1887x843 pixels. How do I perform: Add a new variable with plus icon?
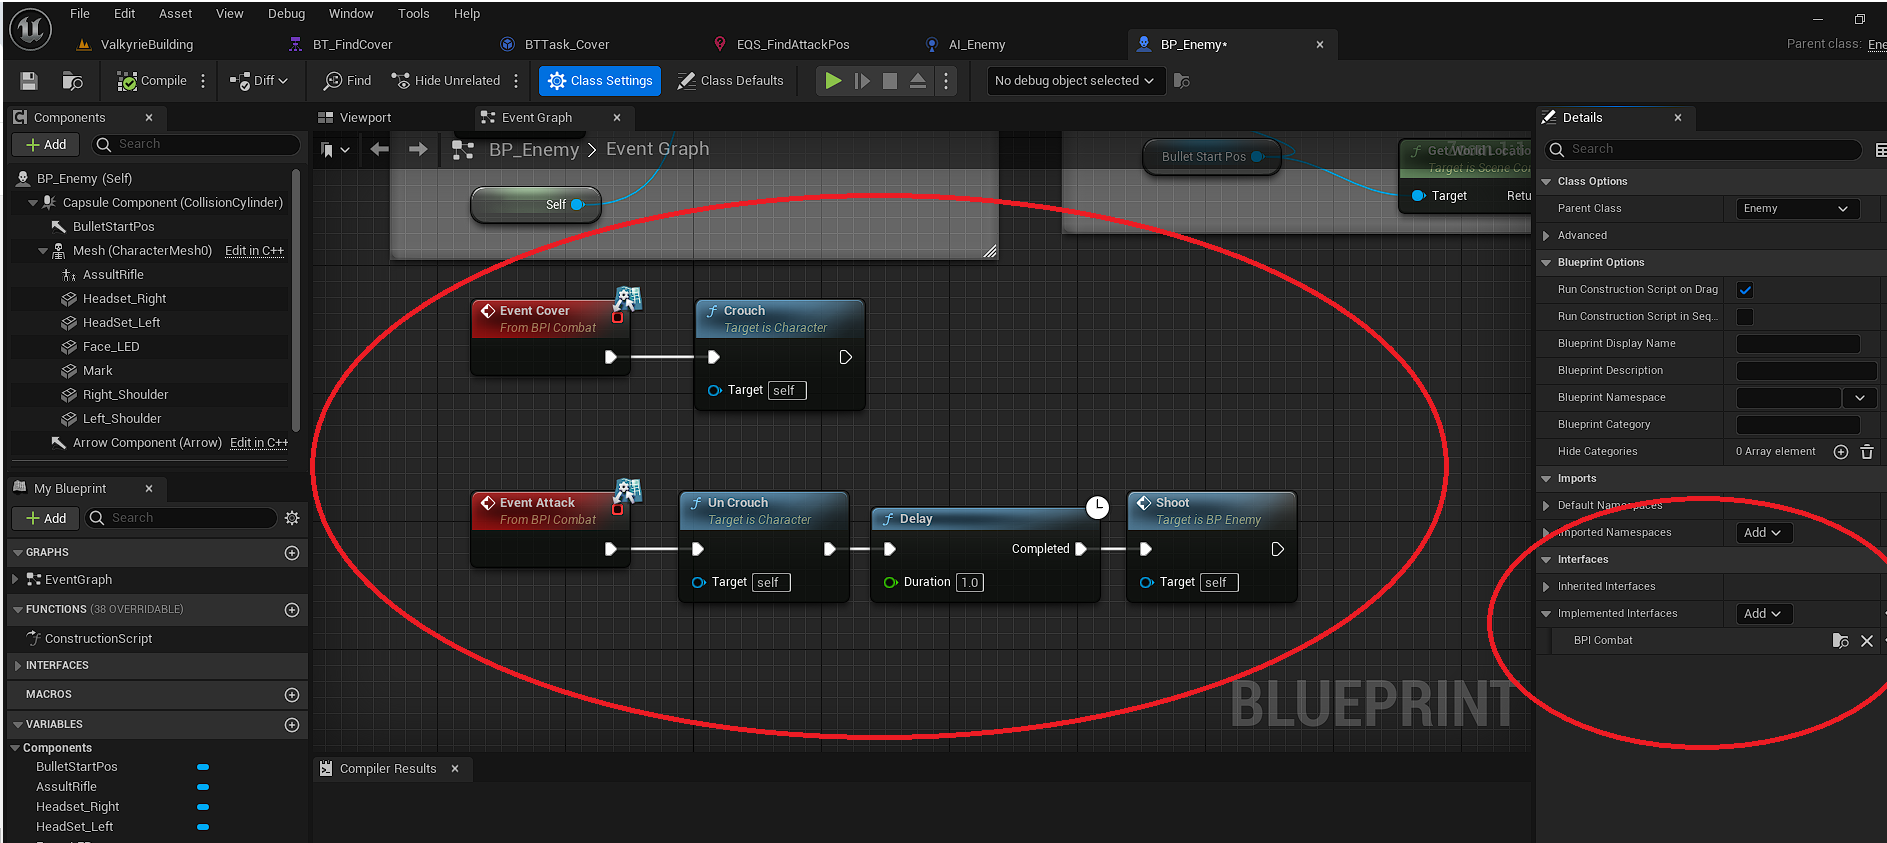click(x=292, y=725)
